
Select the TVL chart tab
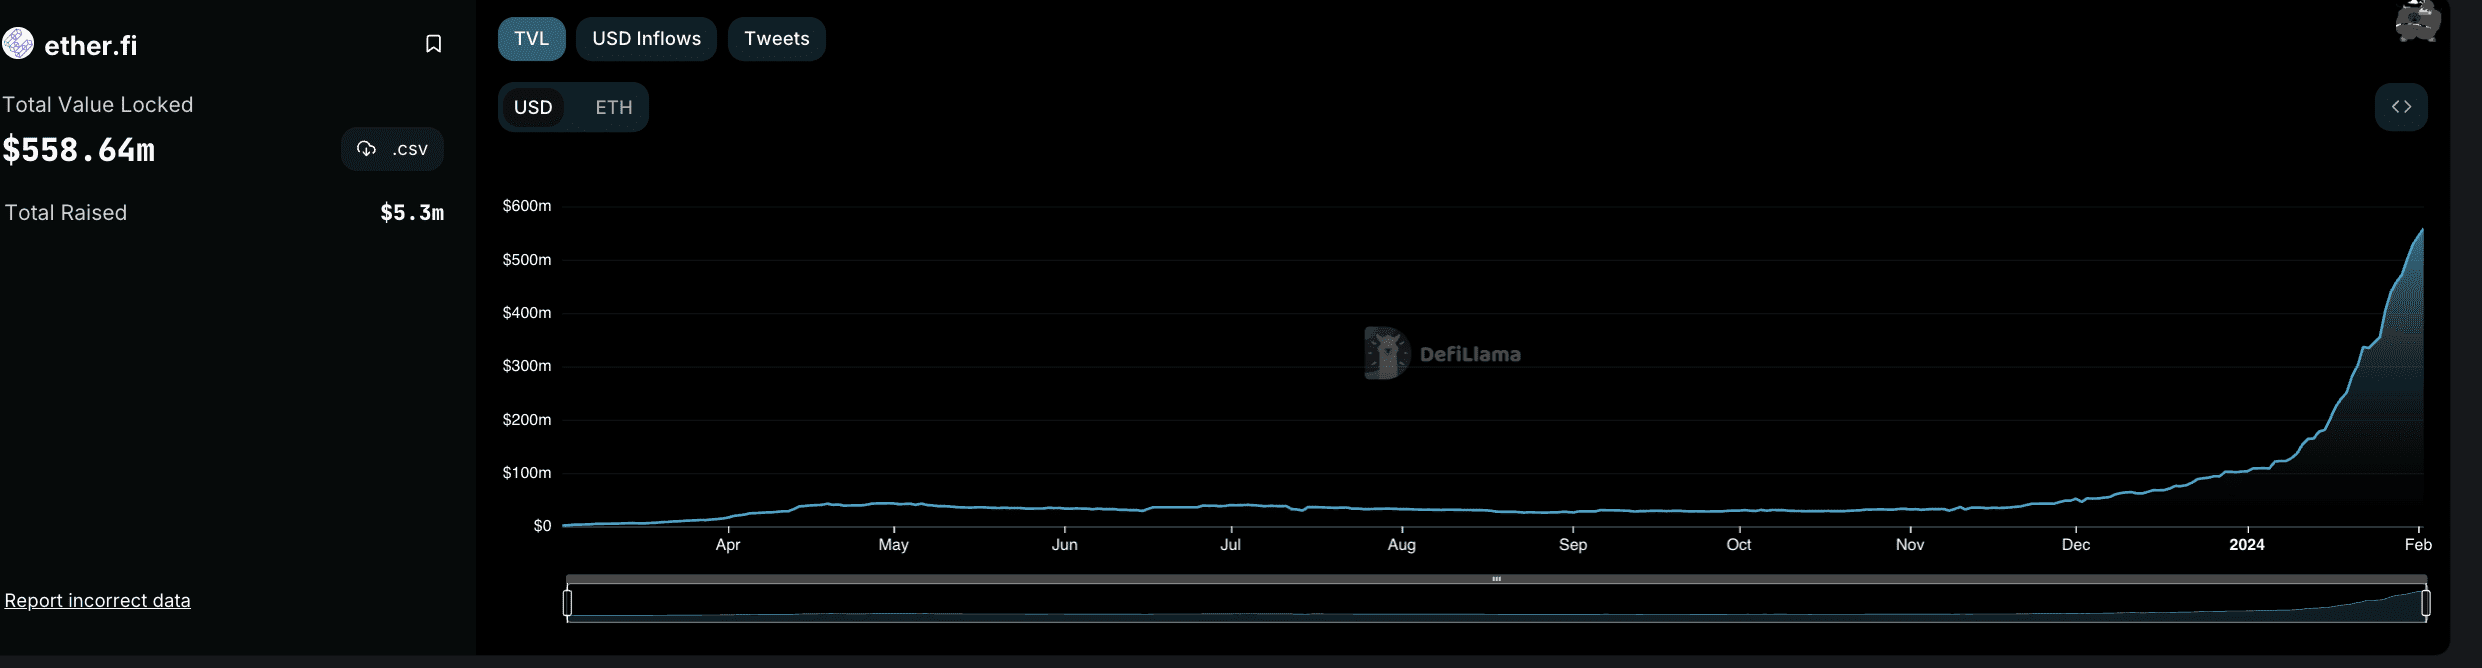pyautogui.click(x=532, y=39)
